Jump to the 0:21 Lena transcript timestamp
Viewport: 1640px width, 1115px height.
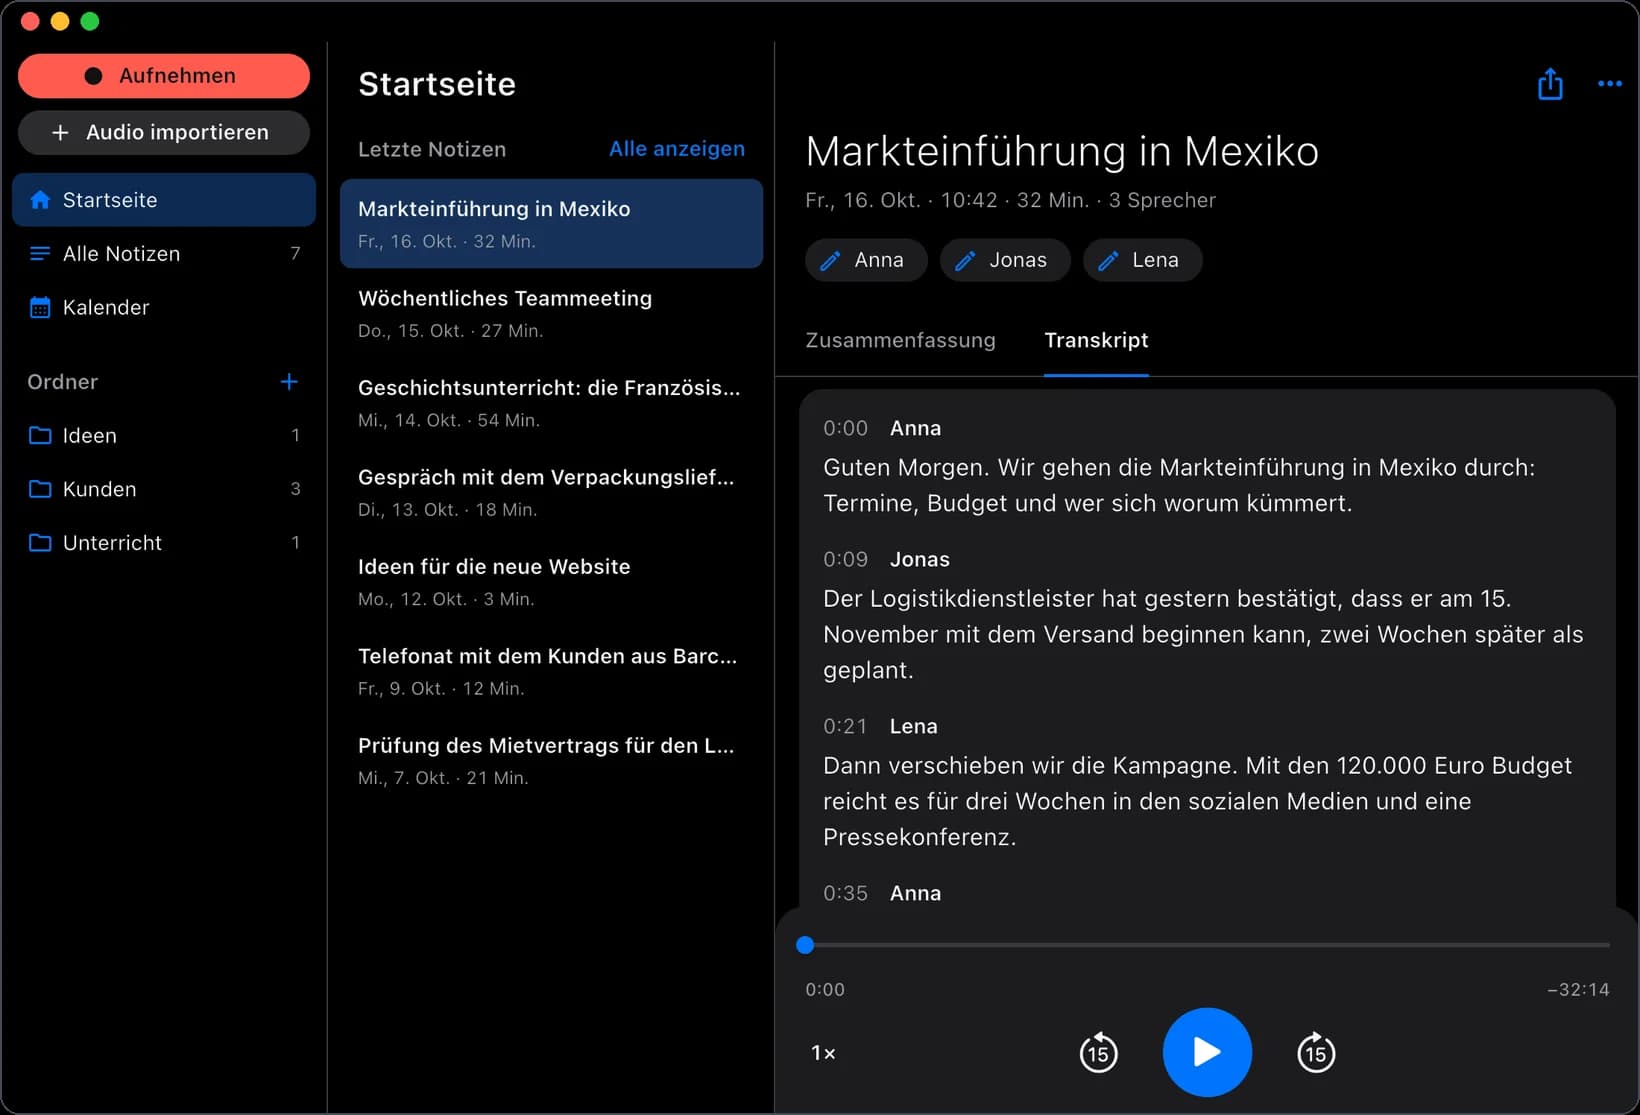coord(845,726)
